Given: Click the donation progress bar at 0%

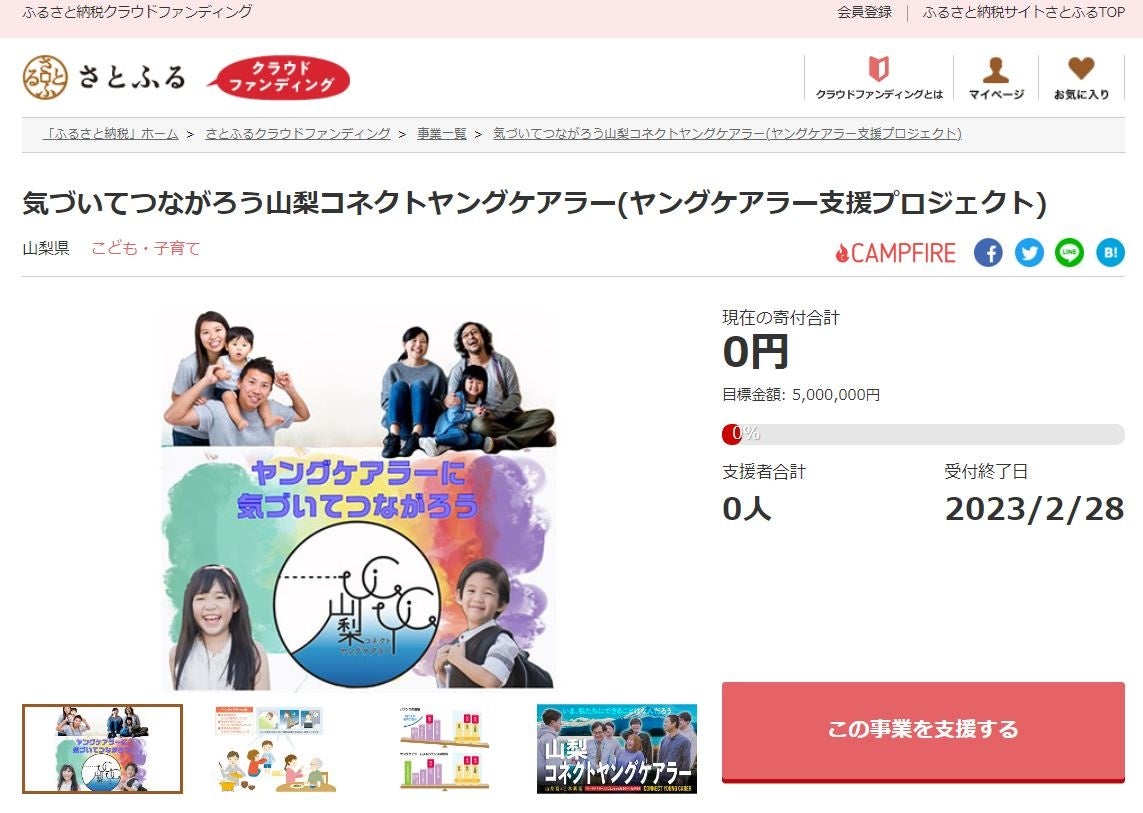Looking at the screenshot, I should pyautogui.click(x=923, y=434).
